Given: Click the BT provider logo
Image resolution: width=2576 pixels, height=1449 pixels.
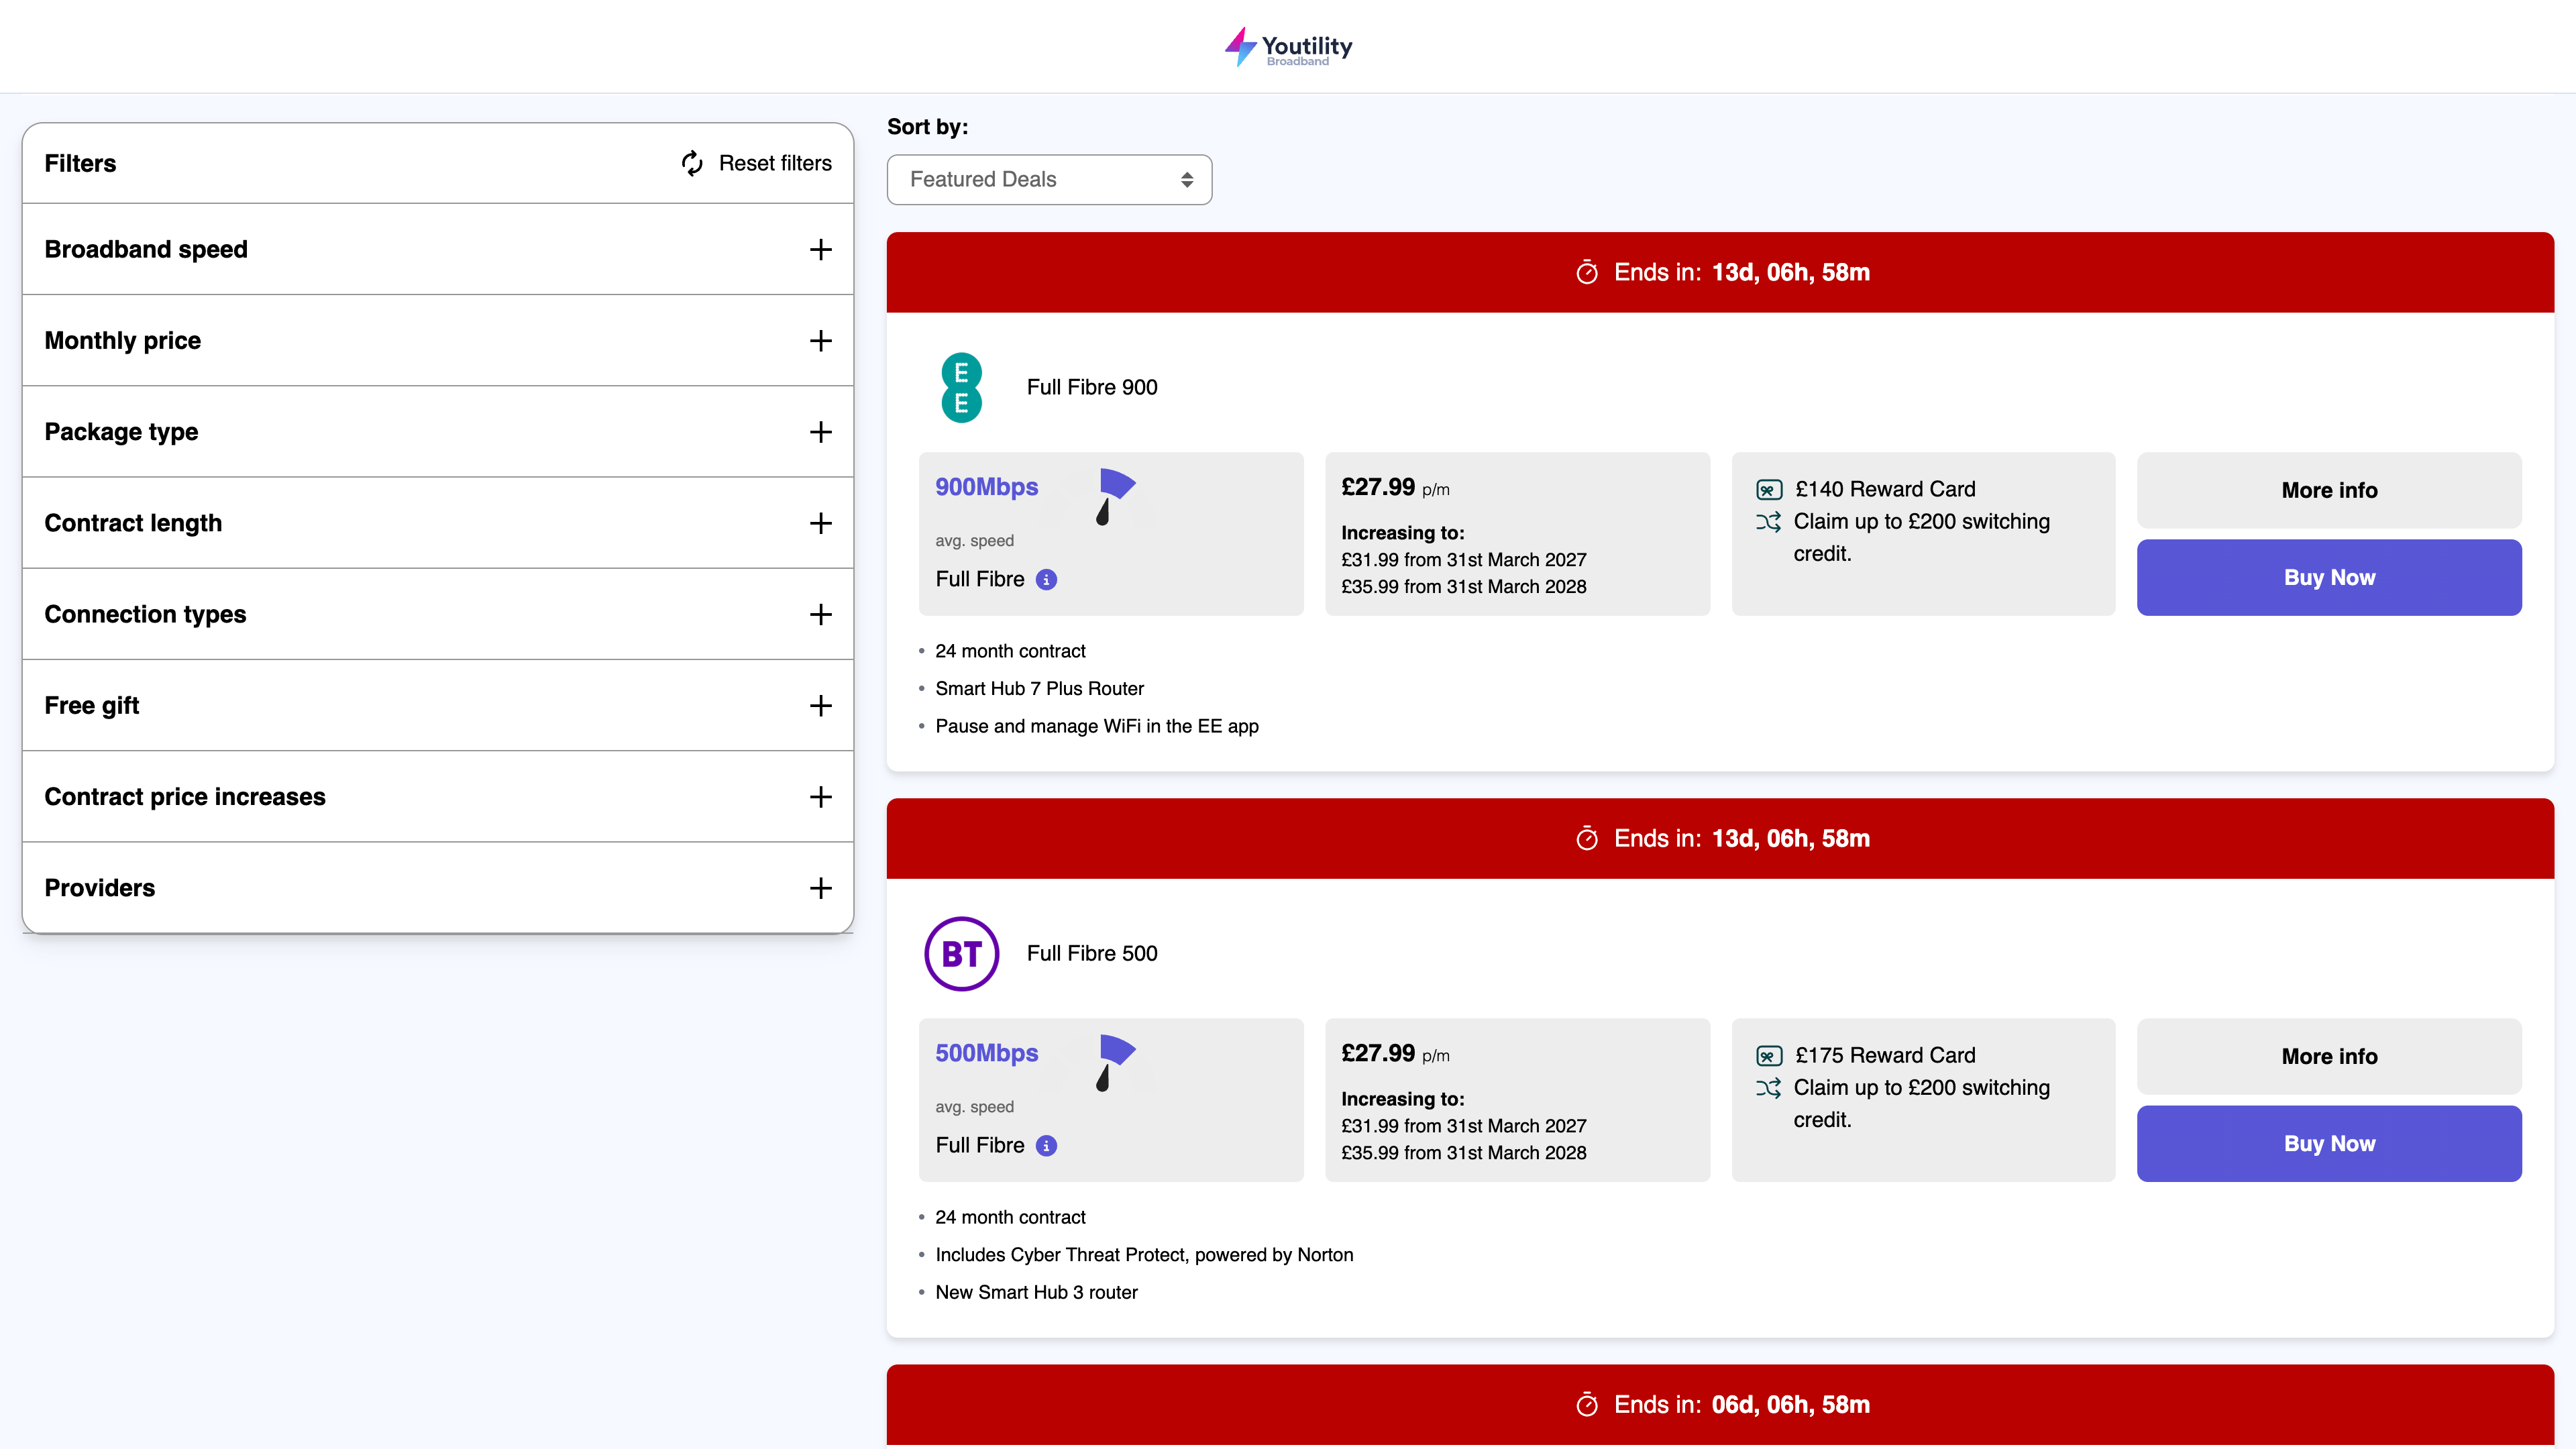Looking at the screenshot, I should (x=961, y=954).
